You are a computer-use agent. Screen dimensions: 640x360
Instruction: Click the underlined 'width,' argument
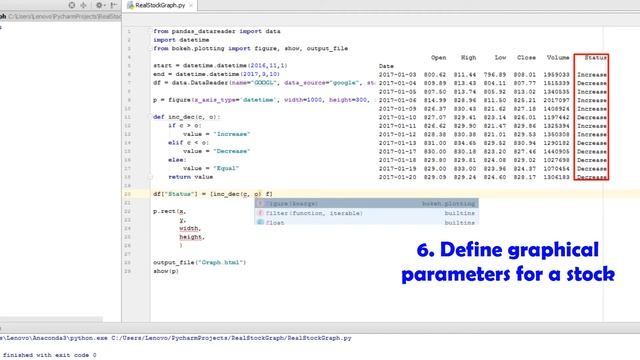click(x=190, y=228)
